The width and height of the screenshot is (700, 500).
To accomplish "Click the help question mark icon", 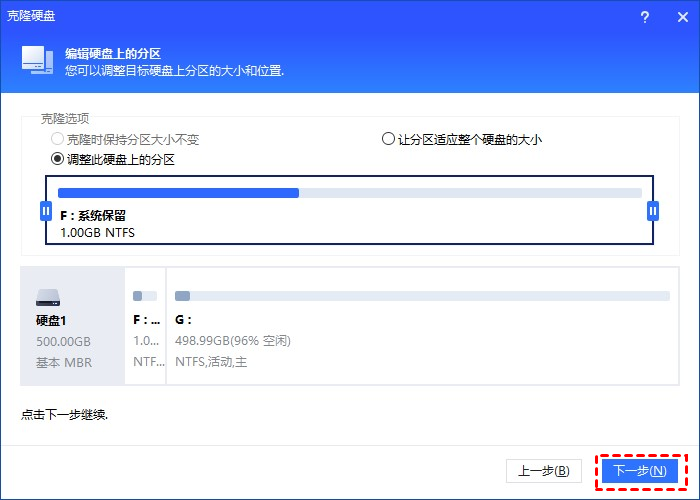I will (645, 17).
